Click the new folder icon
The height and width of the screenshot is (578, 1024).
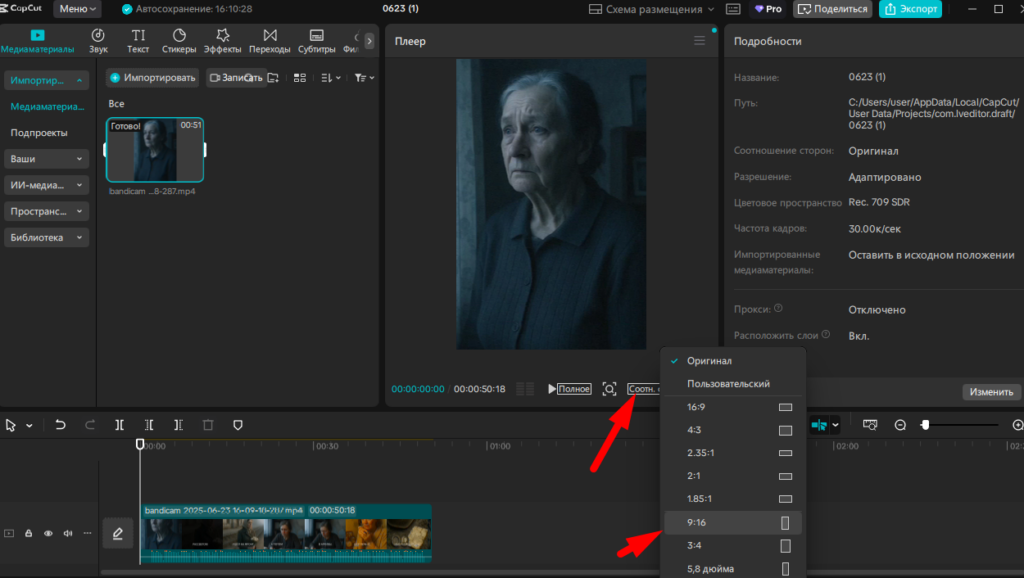[273, 78]
